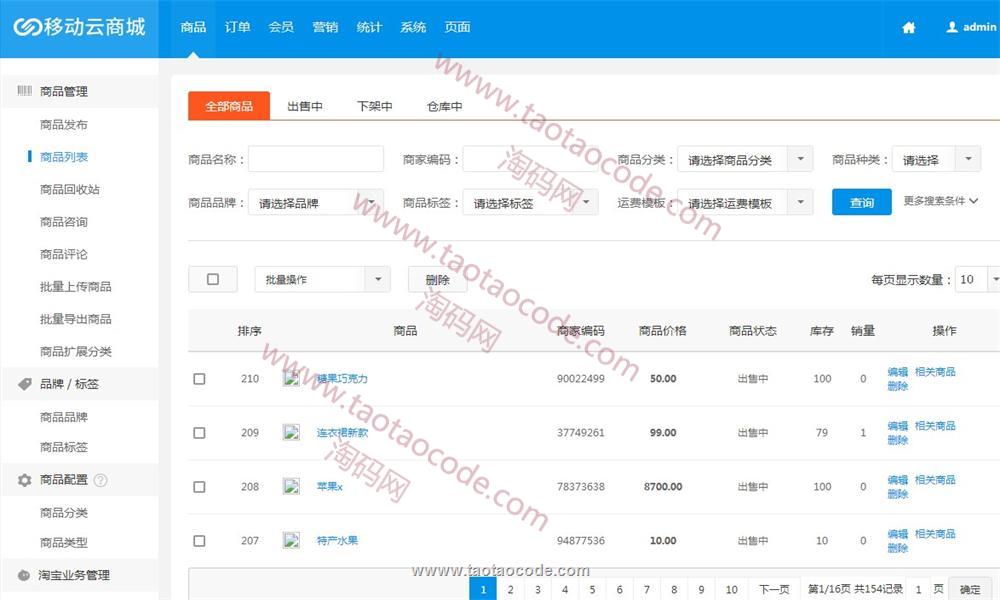This screenshot has width=1000, height=600.
Task: Check the row checkbox for item 210
Action: [x=199, y=379]
